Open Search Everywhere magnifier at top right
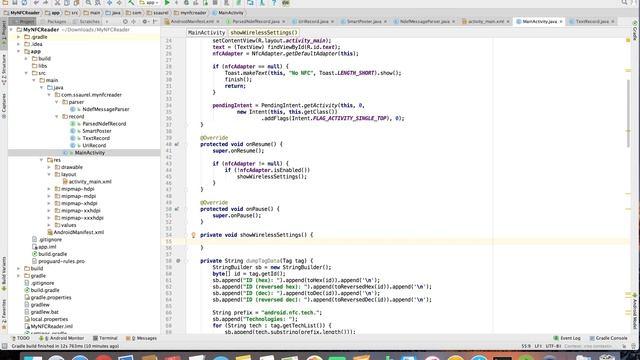 click(624, 3)
